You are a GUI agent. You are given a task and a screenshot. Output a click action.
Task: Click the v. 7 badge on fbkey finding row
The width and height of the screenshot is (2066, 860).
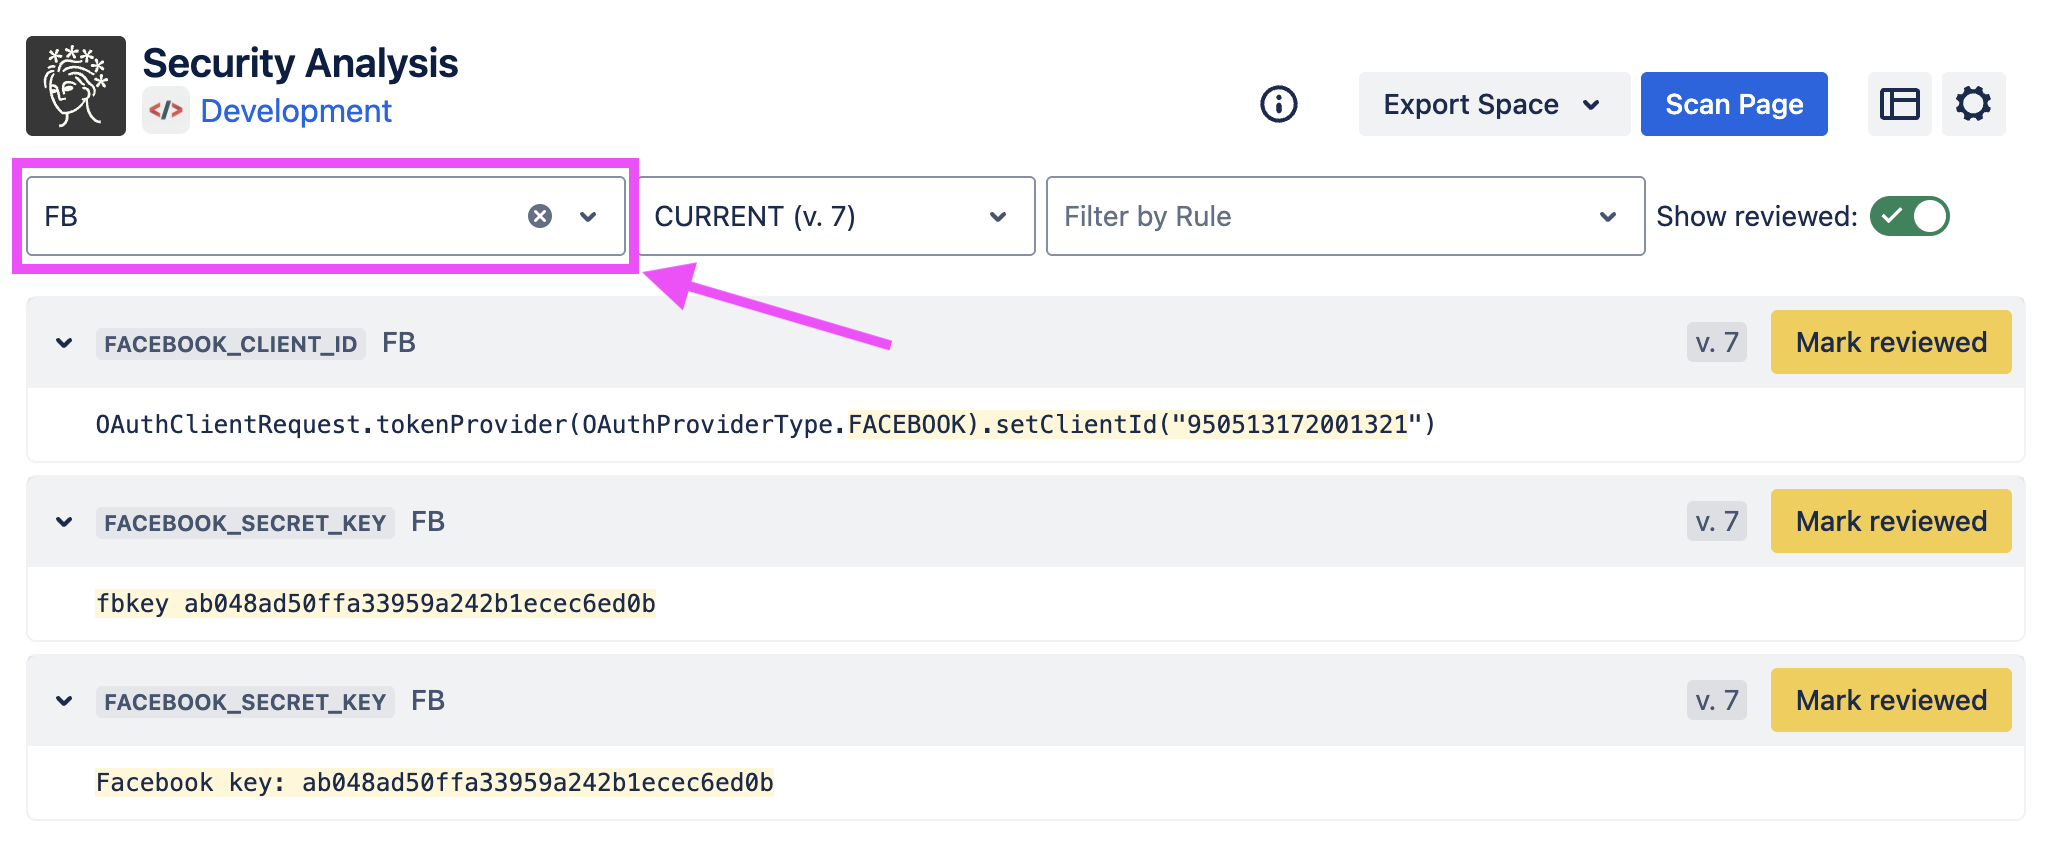click(1717, 522)
